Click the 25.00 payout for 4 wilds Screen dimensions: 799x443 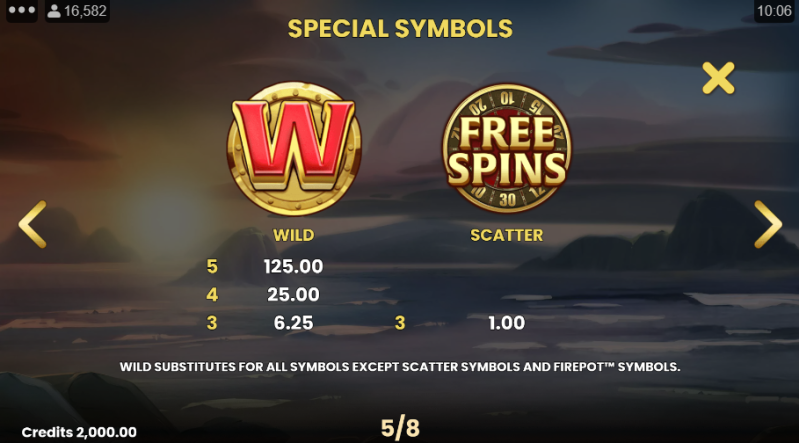[294, 294]
